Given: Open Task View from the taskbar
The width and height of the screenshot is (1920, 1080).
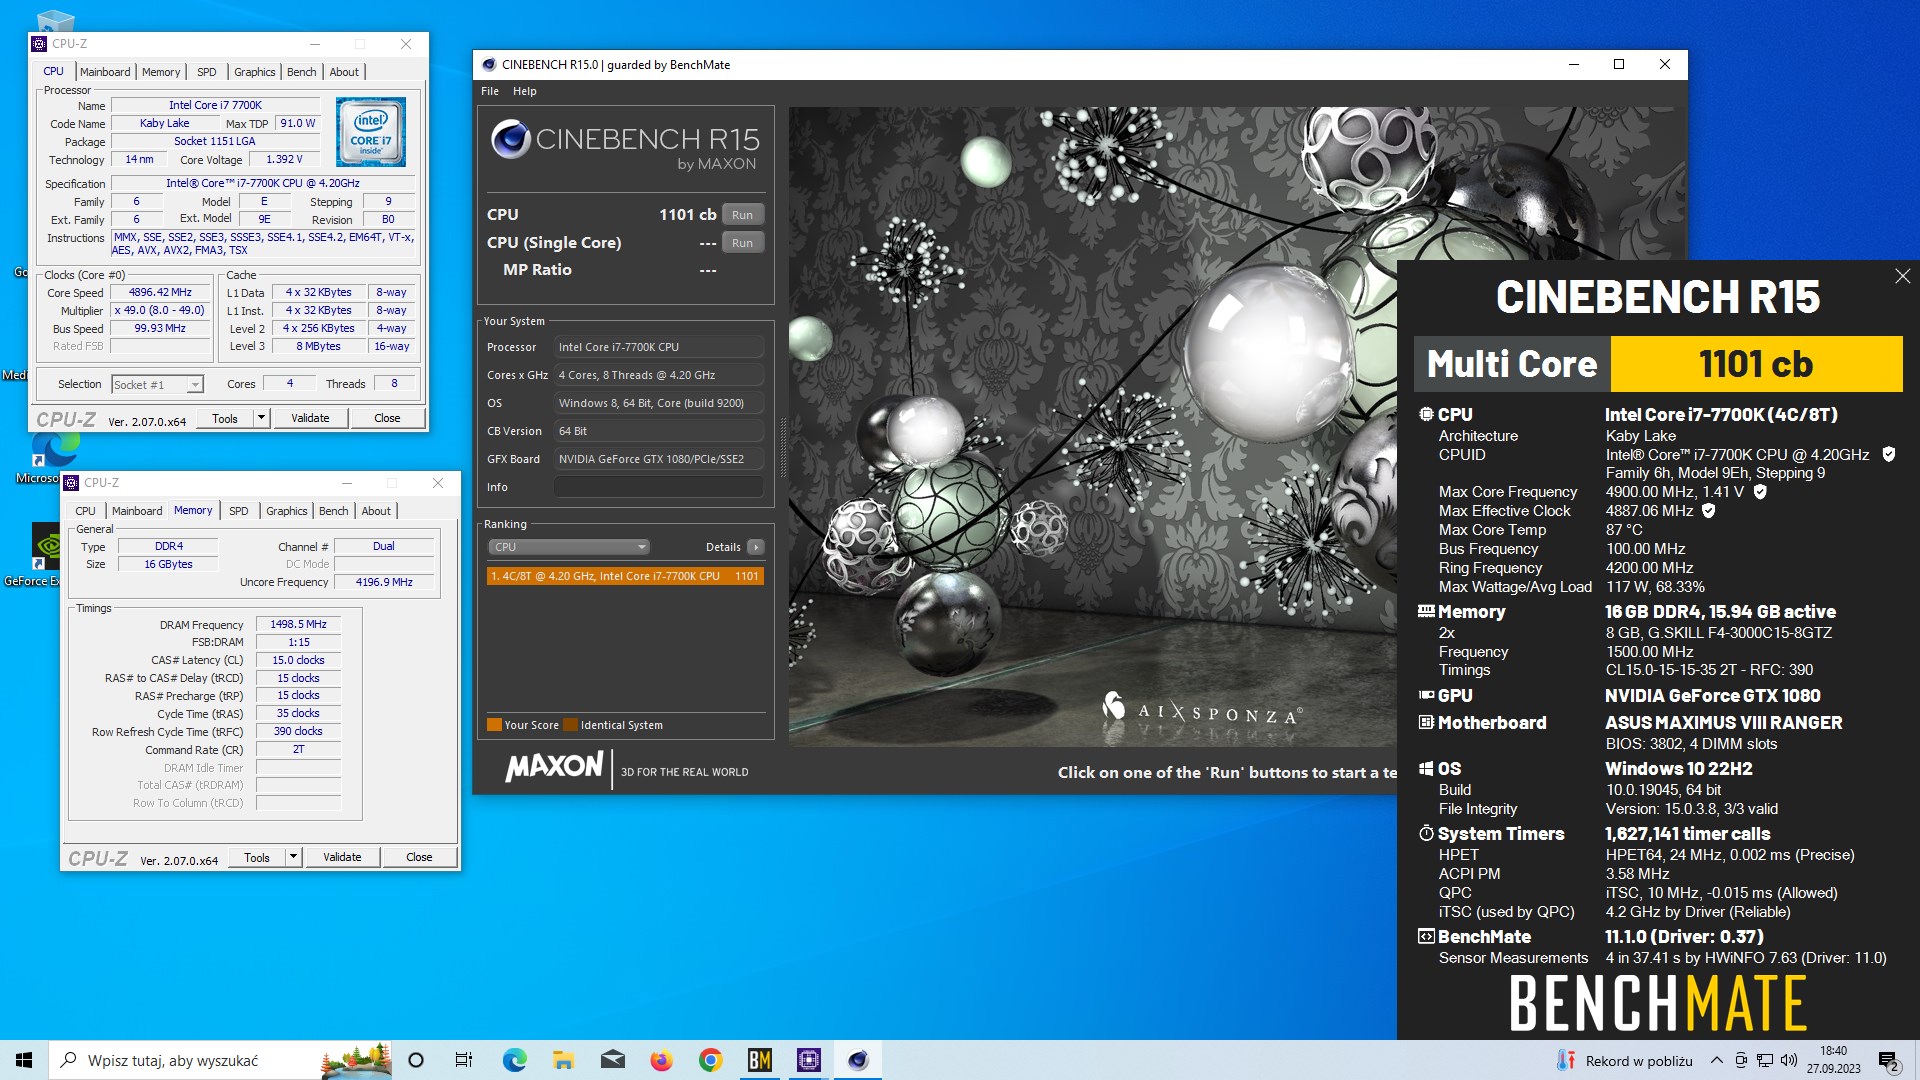Looking at the screenshot, I should tap(464, 1060).
